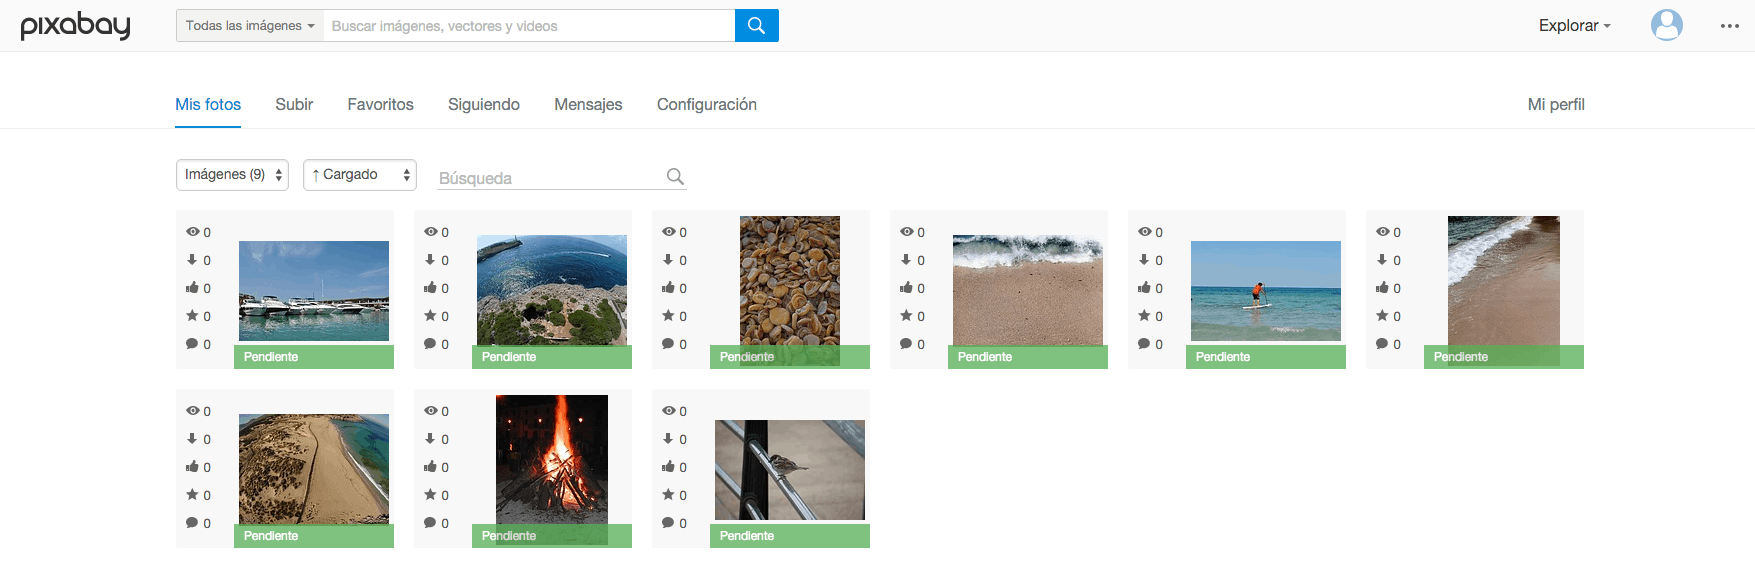This screenshot has width=1755, height=562.
Task: Click the blue search magnifier button
Action: (x=756, y=26)
